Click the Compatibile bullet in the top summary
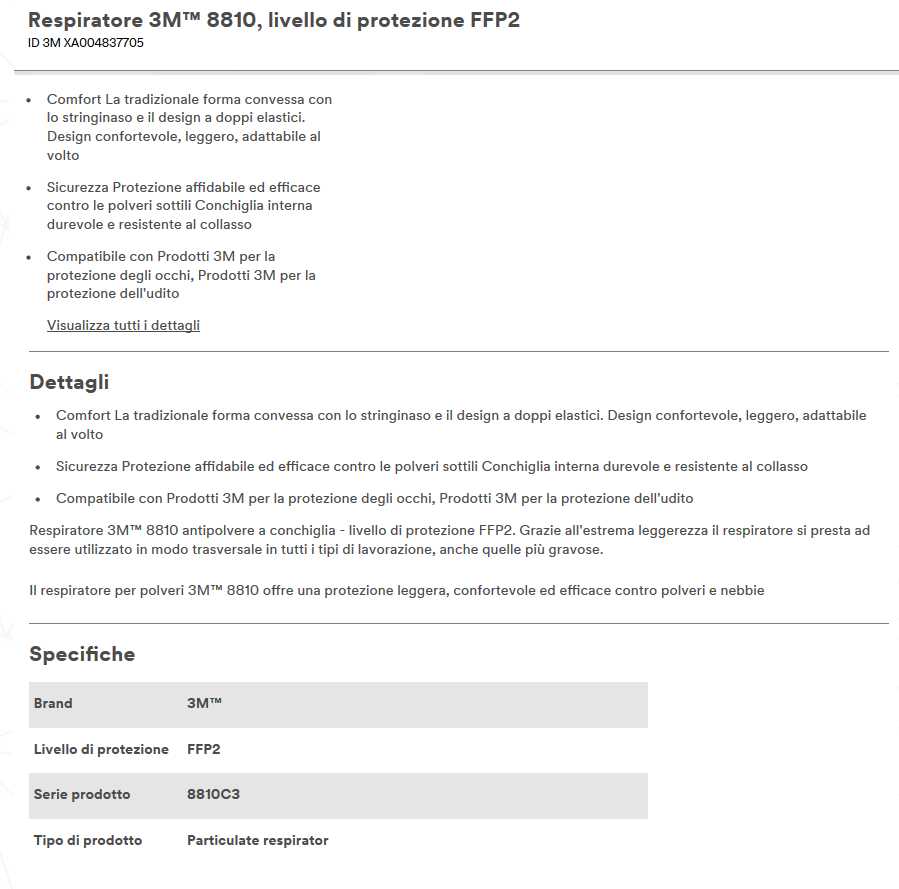The image size is (899, 889). coord(181,275)
